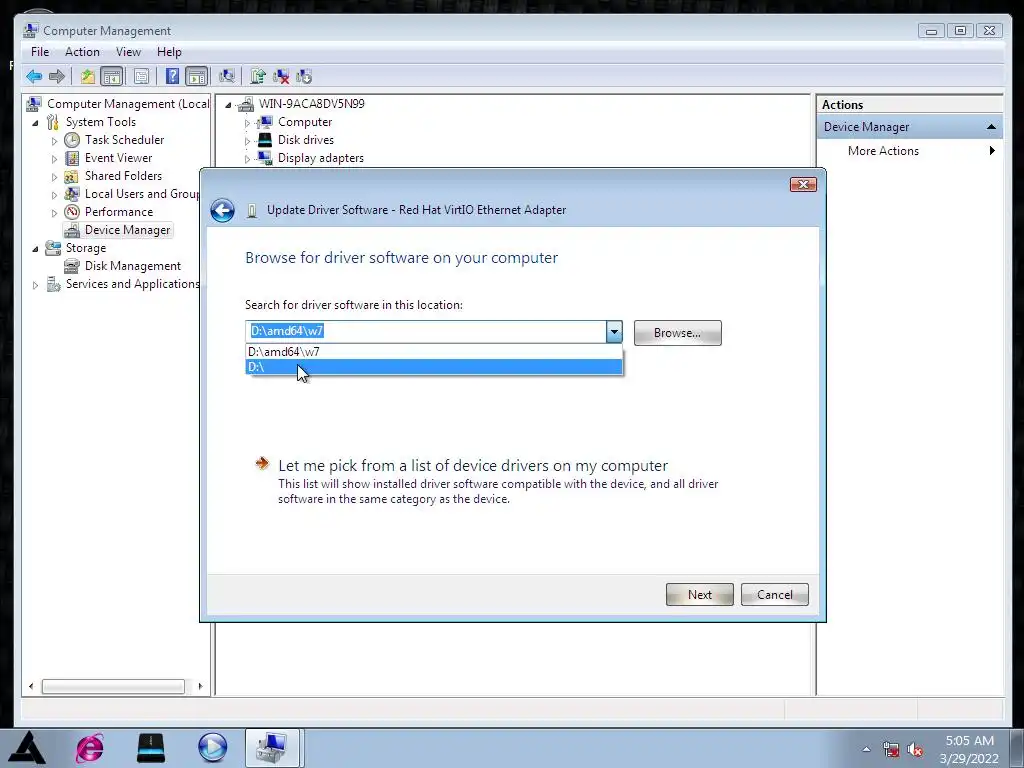The width and height of the screenshot is (1024, 768).
Task: Click the muted volume tray icon
Action: click(x=915, y=750)
